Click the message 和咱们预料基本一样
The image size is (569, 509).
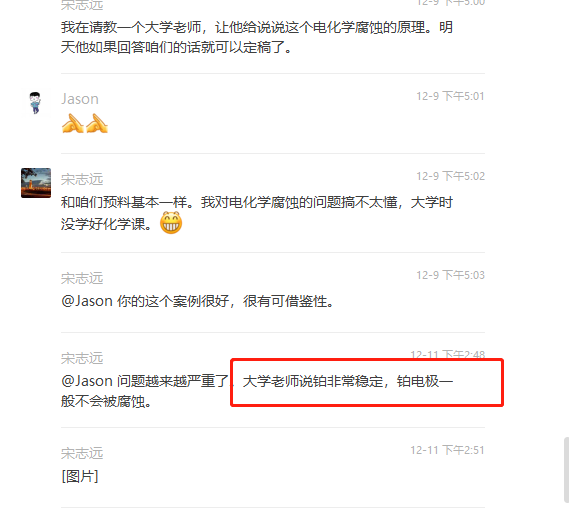pos(257,213)
